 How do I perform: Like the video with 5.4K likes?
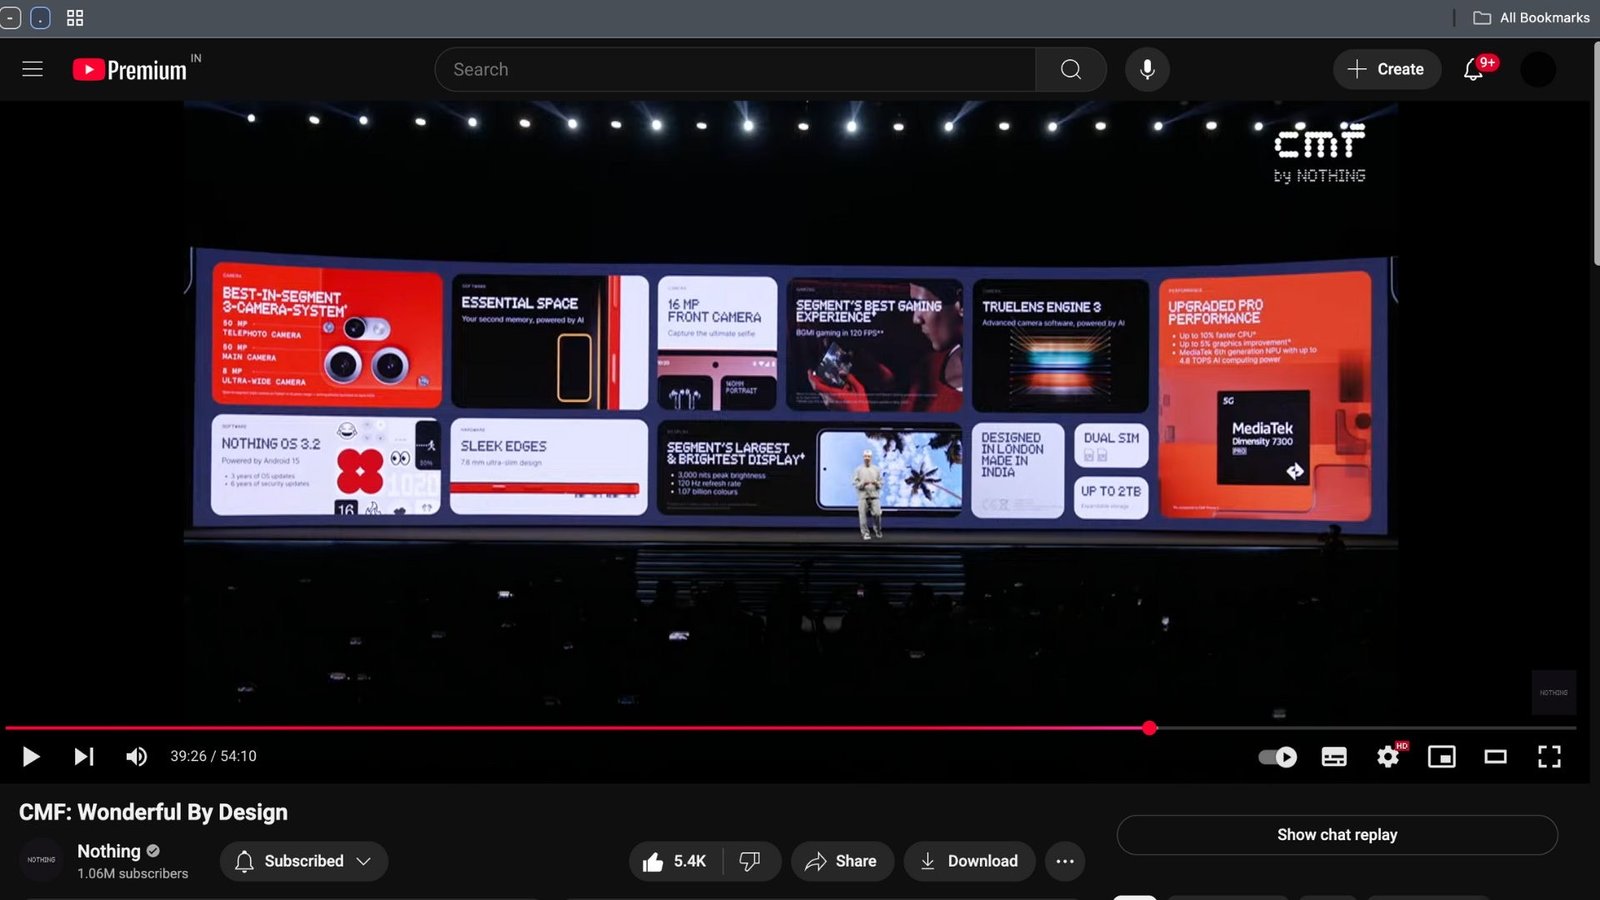675,861
